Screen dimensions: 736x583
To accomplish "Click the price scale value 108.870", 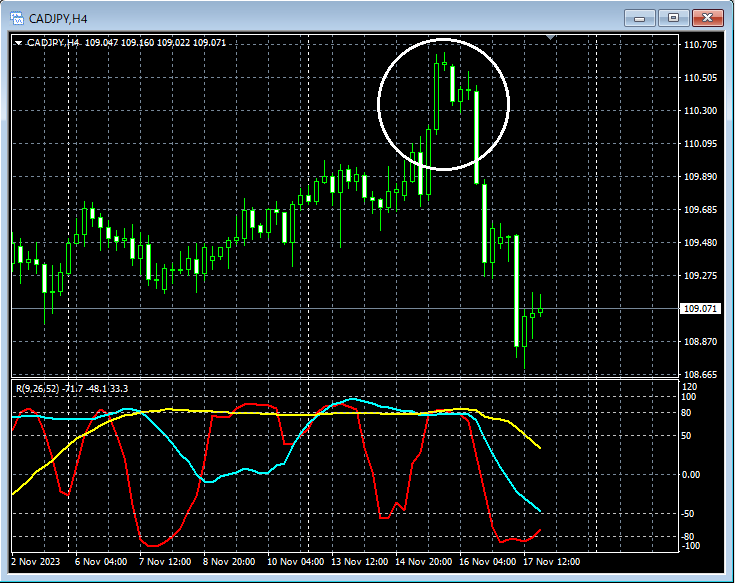I will (x=700, y=341).
